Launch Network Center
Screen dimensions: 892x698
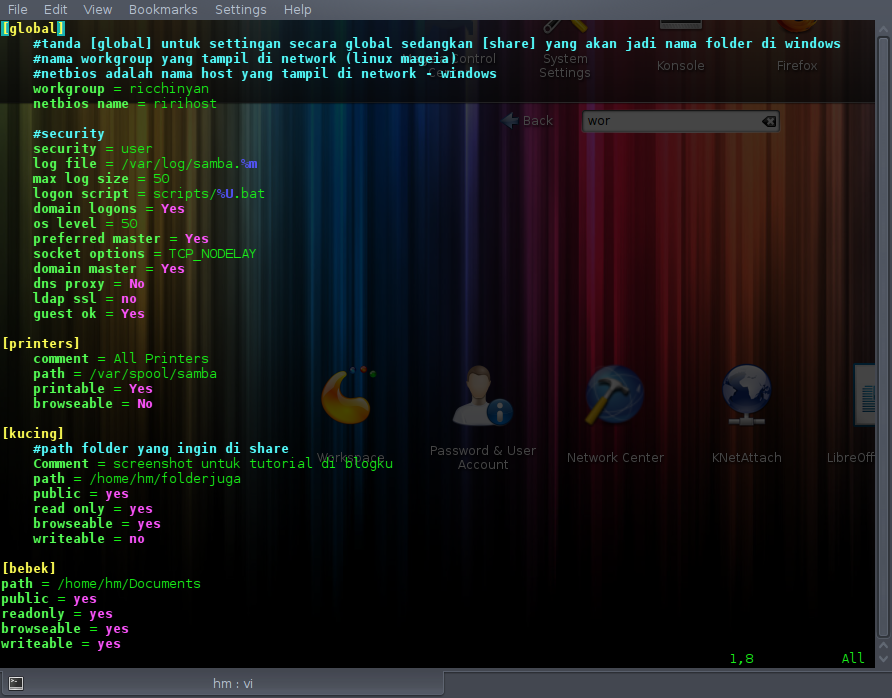[x=615, y=395]
